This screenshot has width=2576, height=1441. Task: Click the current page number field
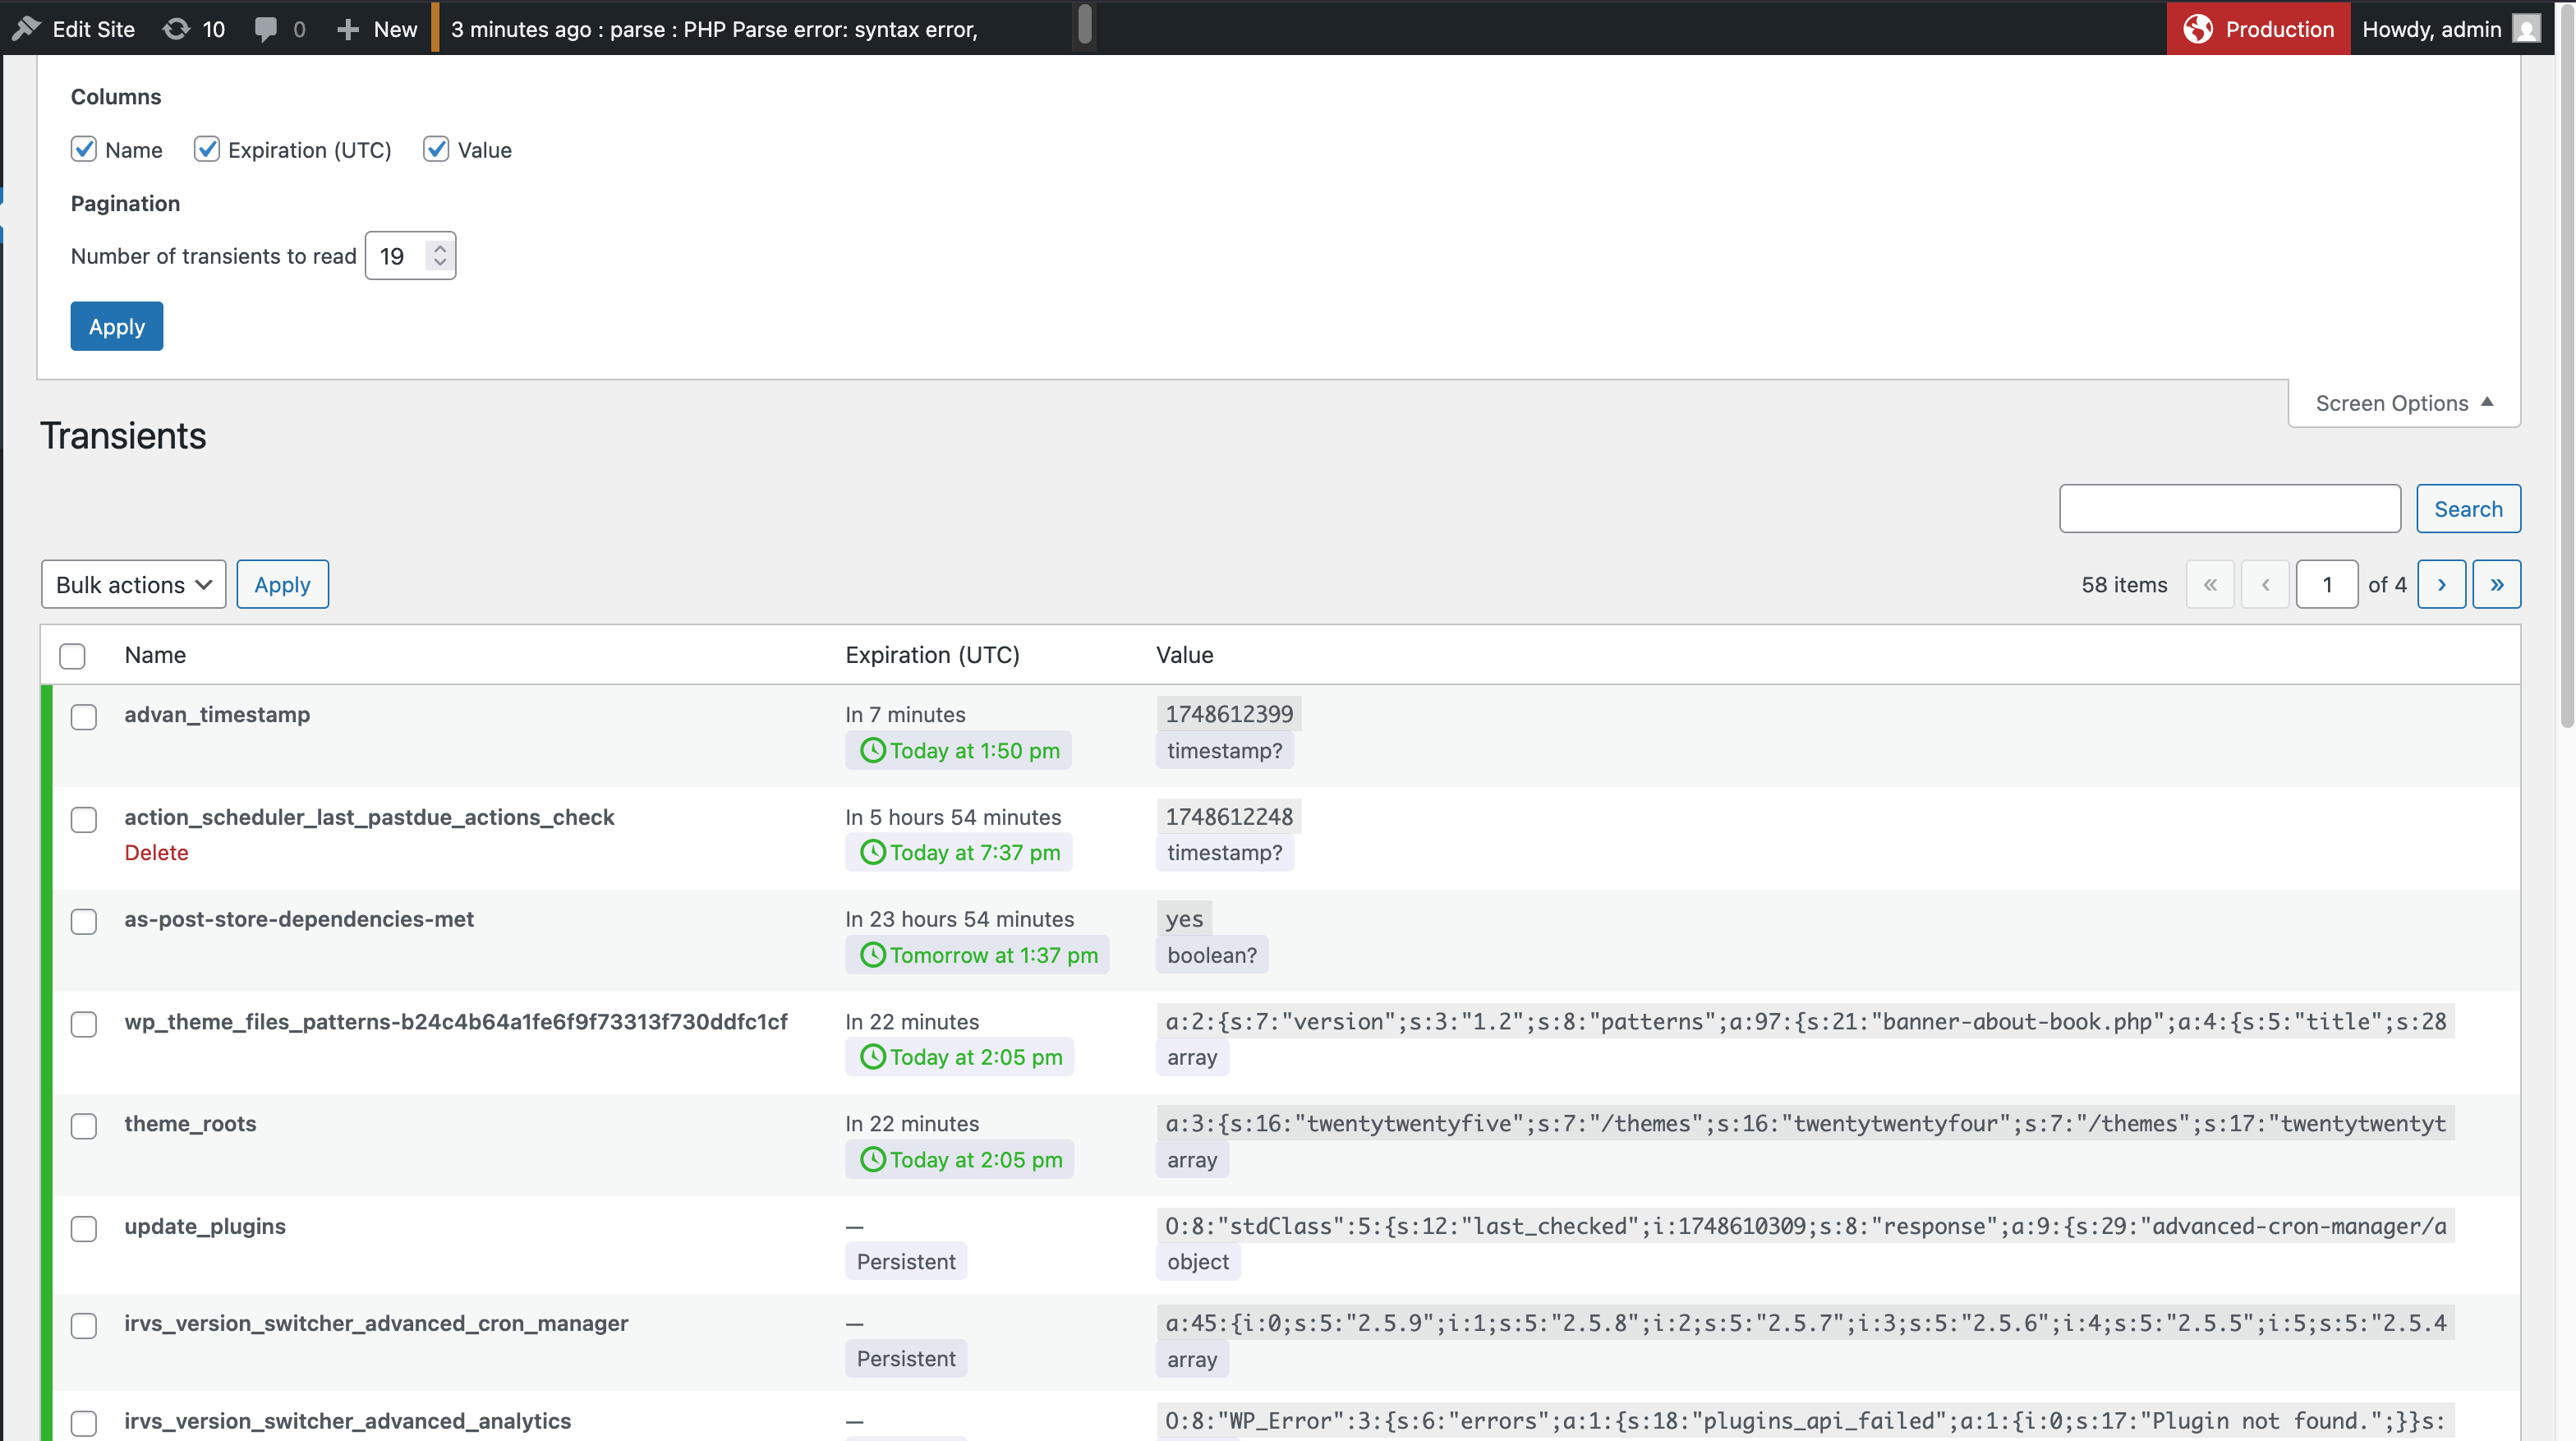coord(2327,584)
